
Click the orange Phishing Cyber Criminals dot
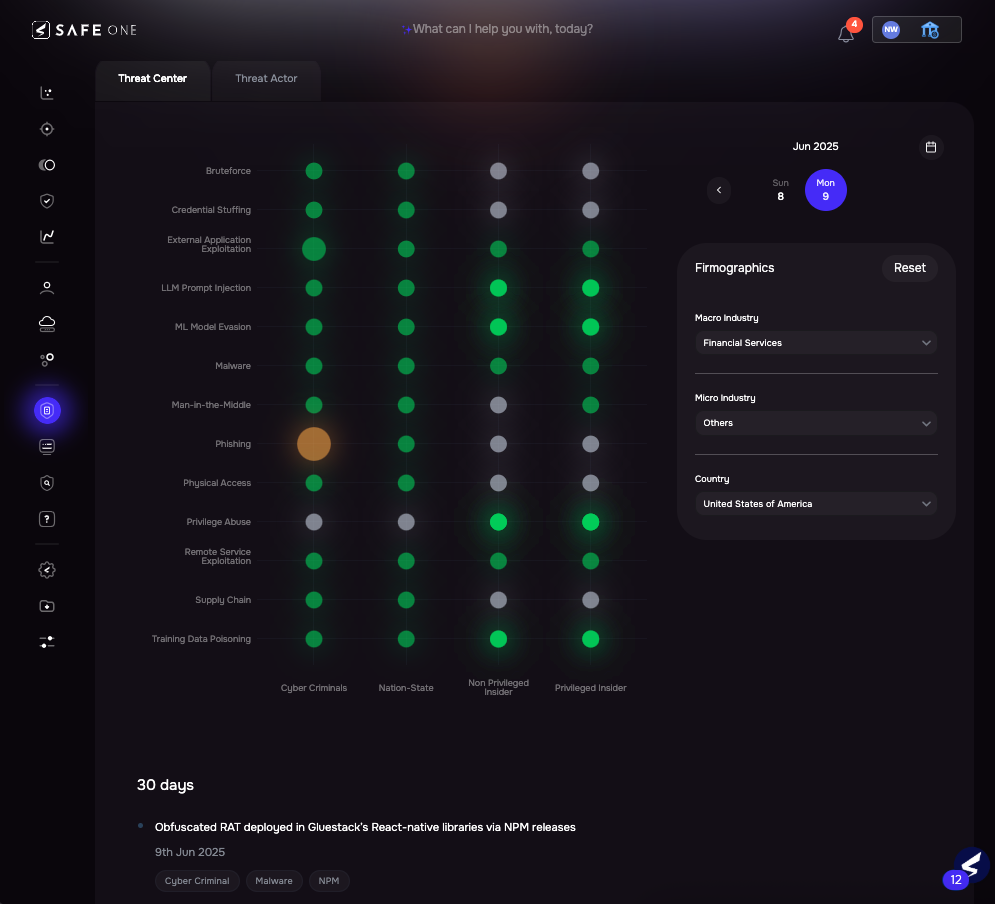pos(314,444)
